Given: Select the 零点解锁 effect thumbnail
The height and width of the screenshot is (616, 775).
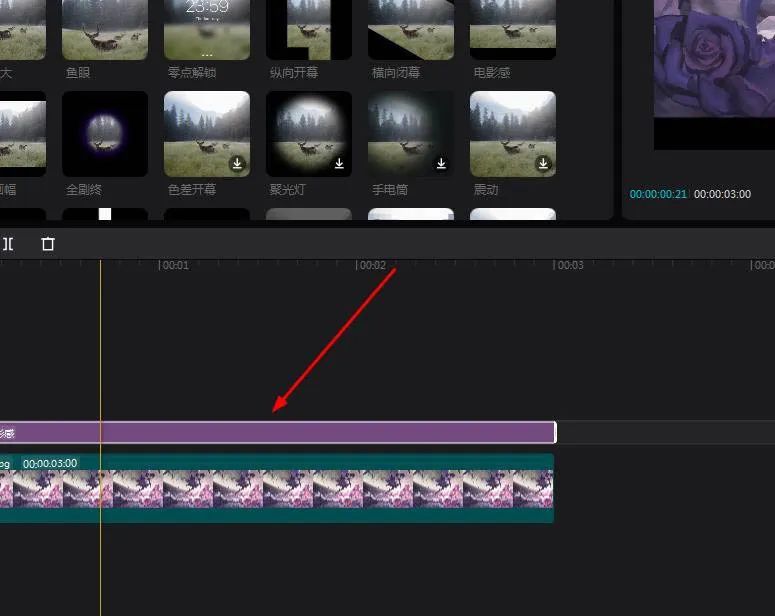Looking at the screenshot, I should tap(207, 30).
